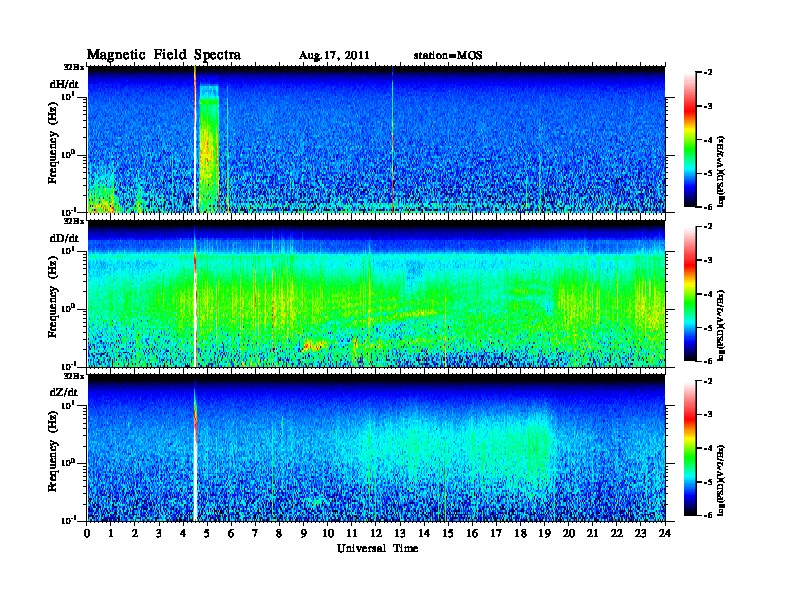The height and width of the screenshot is (612, 792).
Task: Click the -4 tick of dZ/dt color scale
Action: [708, 448]
